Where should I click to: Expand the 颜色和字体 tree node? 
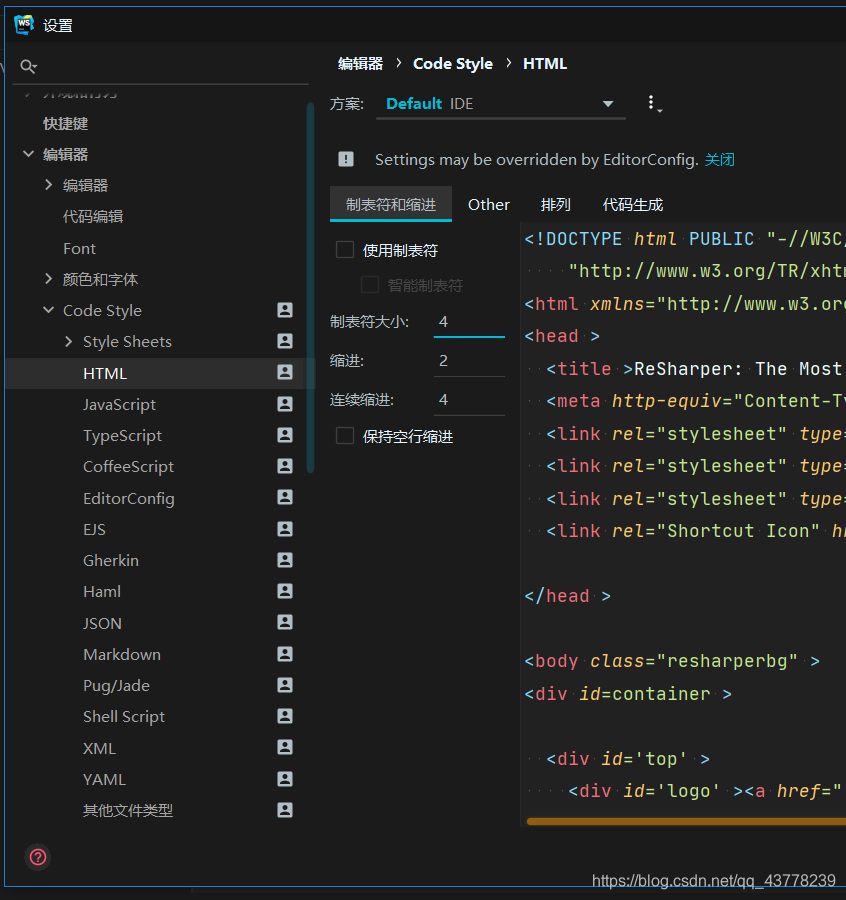pyautogui.click(x=49, y=279)
